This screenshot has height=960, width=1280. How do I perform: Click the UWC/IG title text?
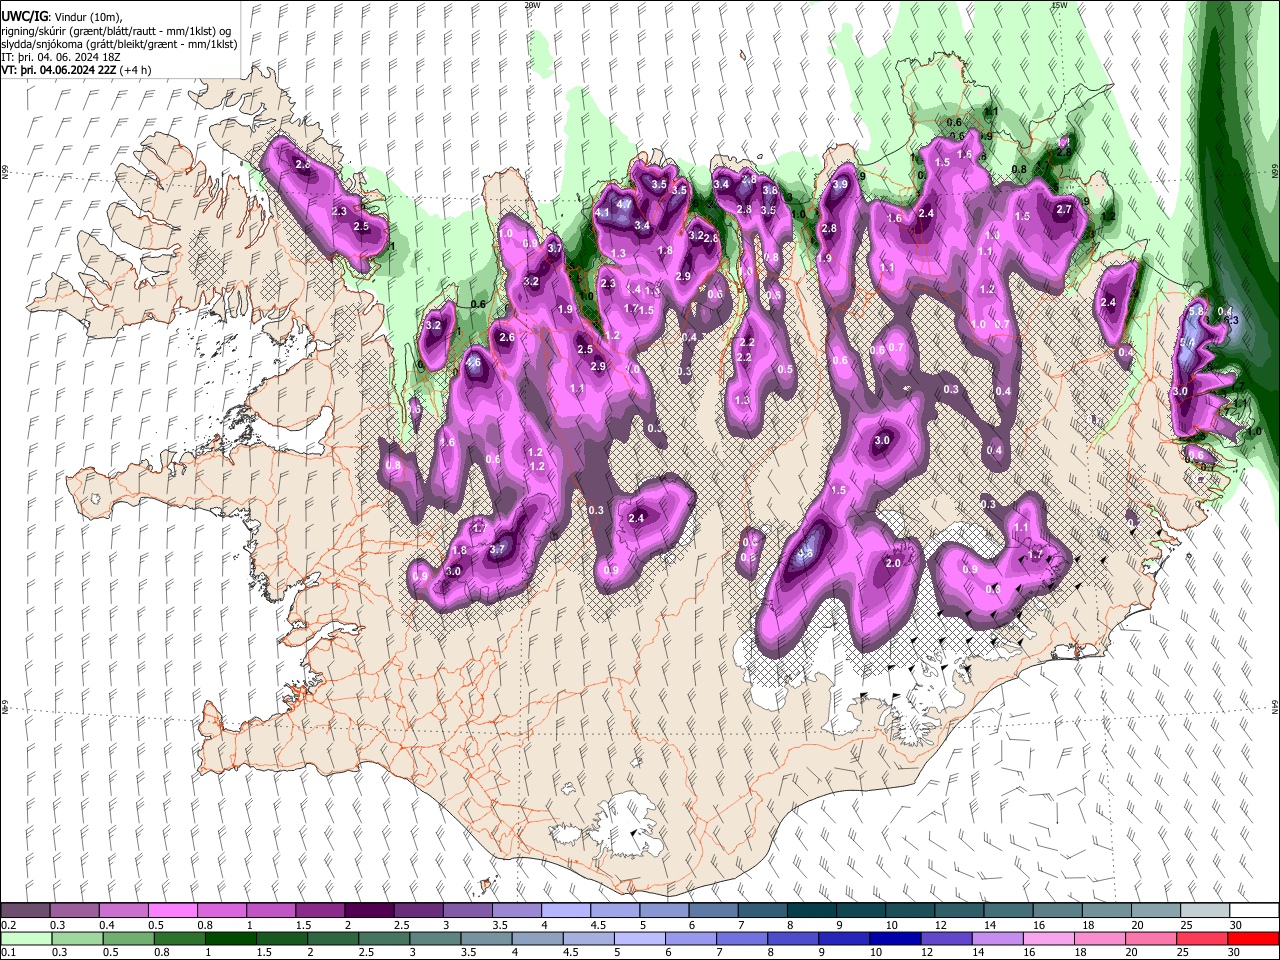click(x=24, y=16)
